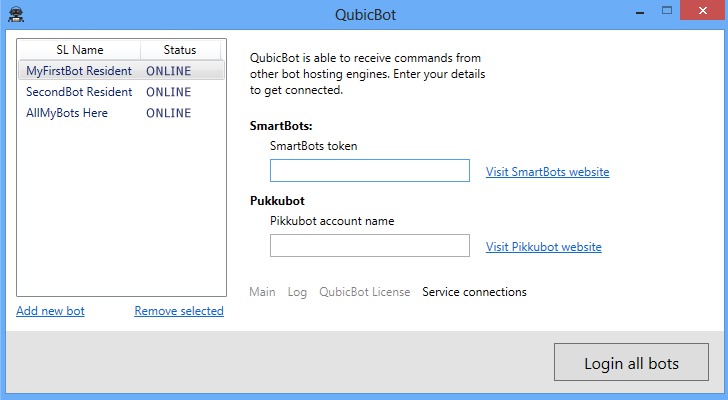Open the QubicBot License tab
728x400 pixels.
pos(364,292)
